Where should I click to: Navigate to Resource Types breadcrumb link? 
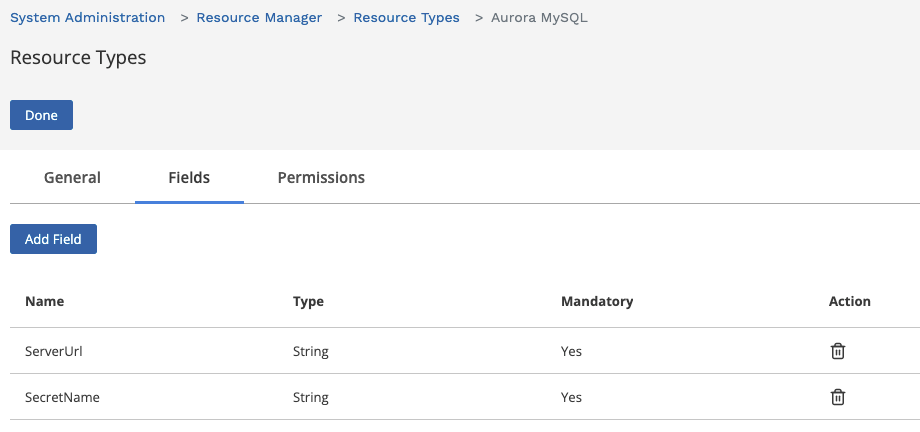[x=406, y=18]
